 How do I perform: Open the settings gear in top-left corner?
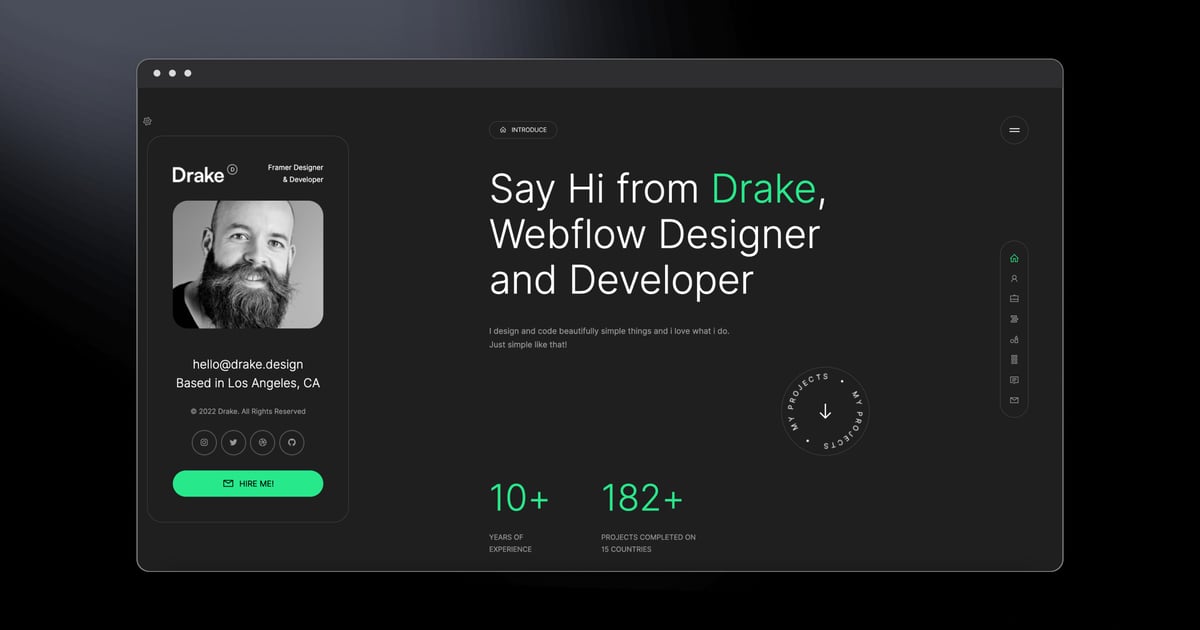147,120
